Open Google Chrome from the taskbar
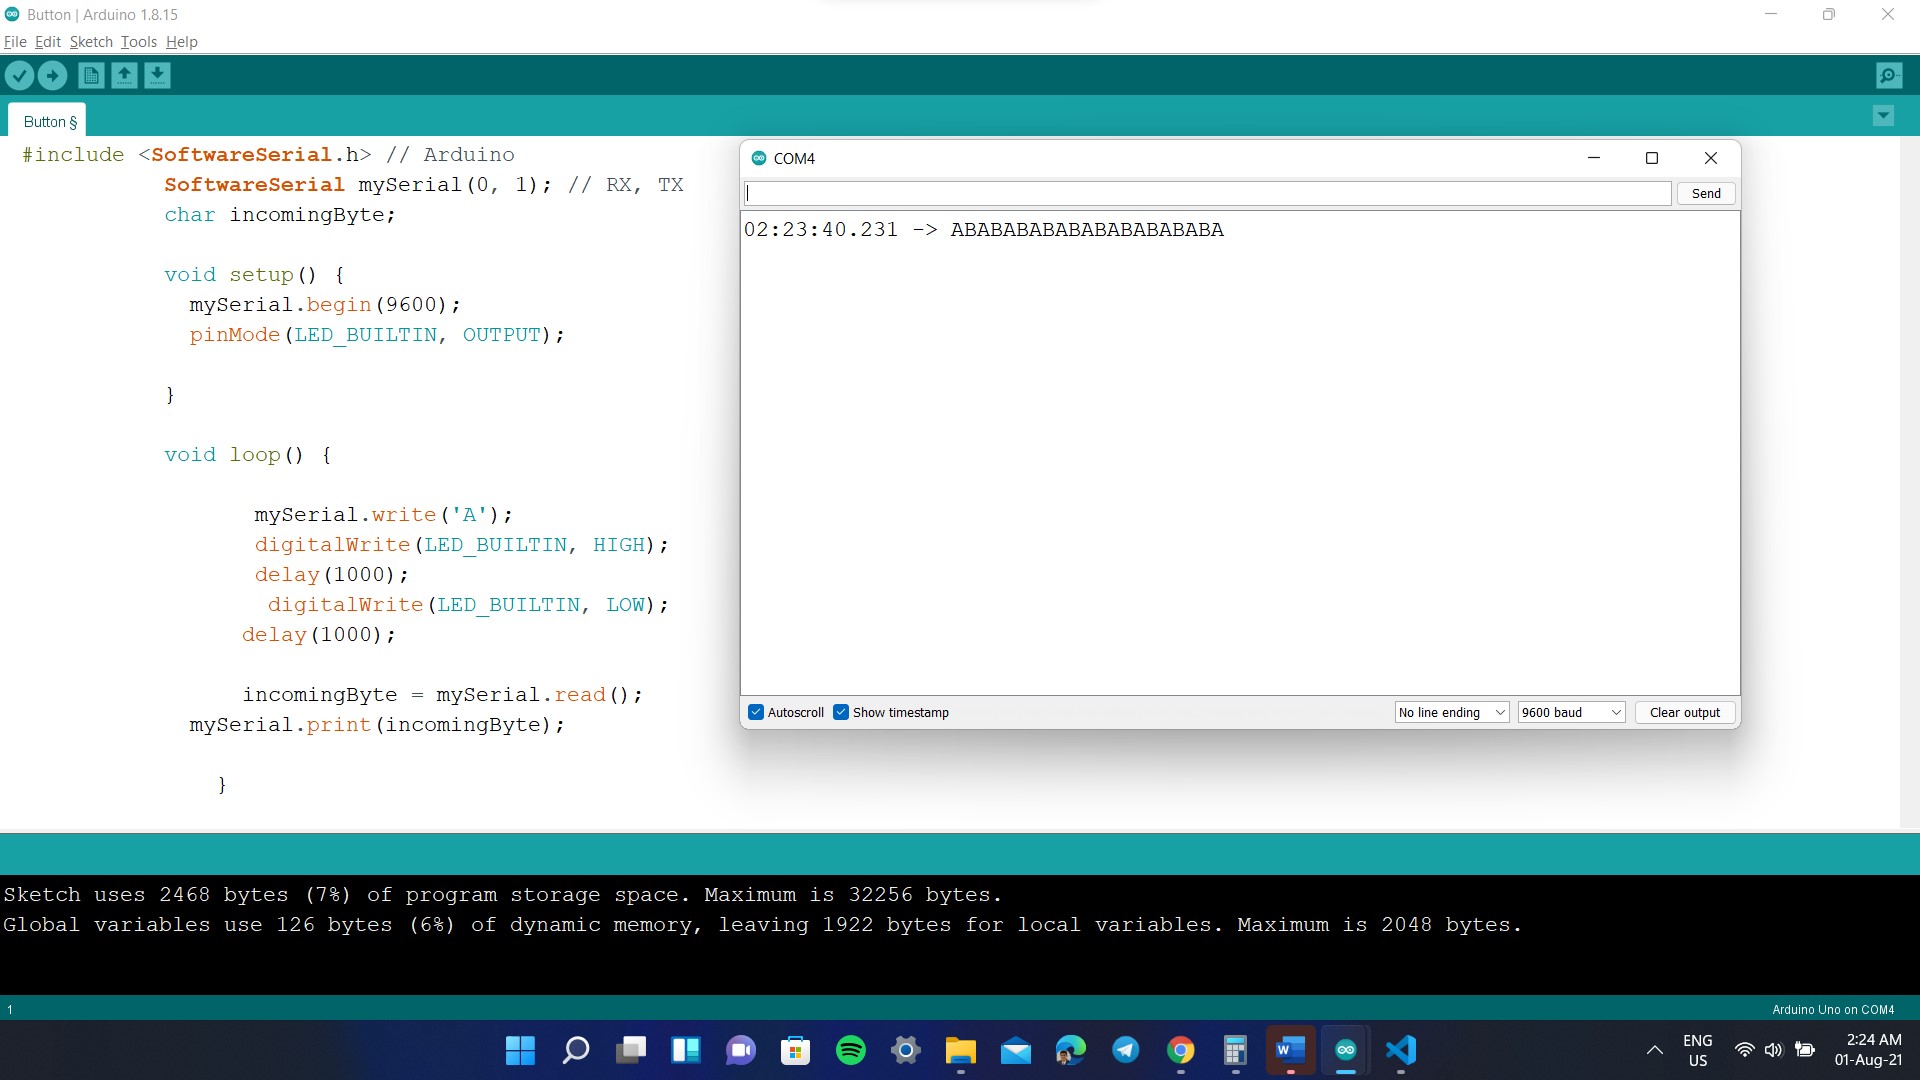The image size is (1920, 1080). (1181, 1050)
